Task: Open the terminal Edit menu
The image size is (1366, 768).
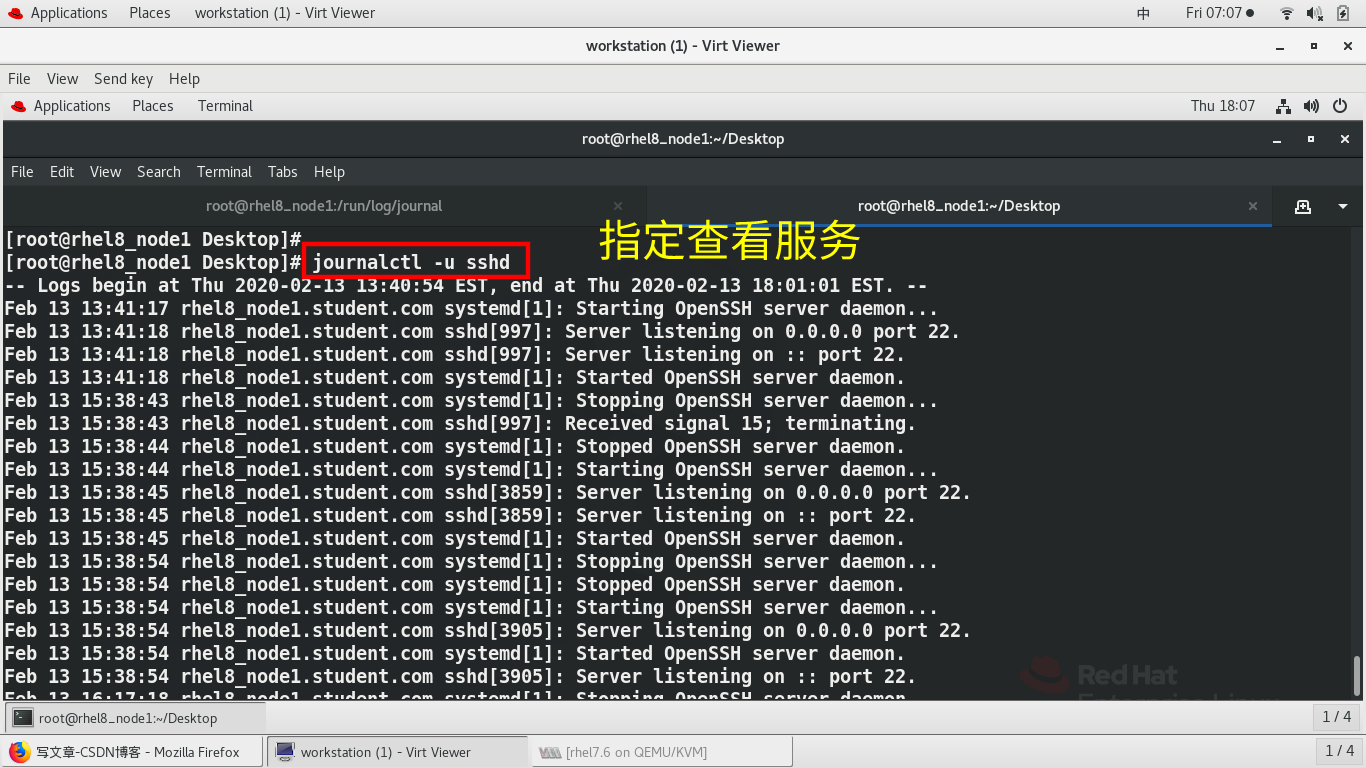Action: pos(62,172)
